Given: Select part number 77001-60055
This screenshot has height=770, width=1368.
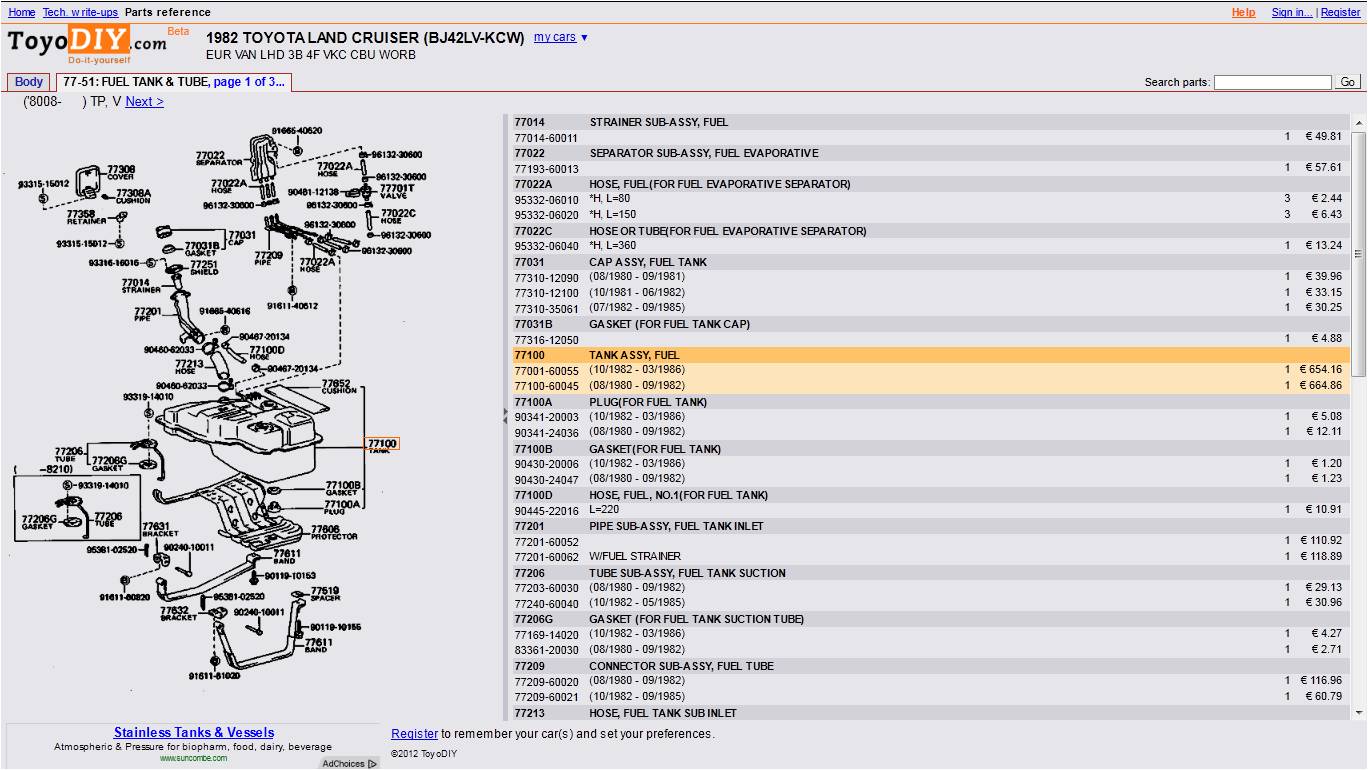Looking at the screenshot, I should click(x=546, y=371).
